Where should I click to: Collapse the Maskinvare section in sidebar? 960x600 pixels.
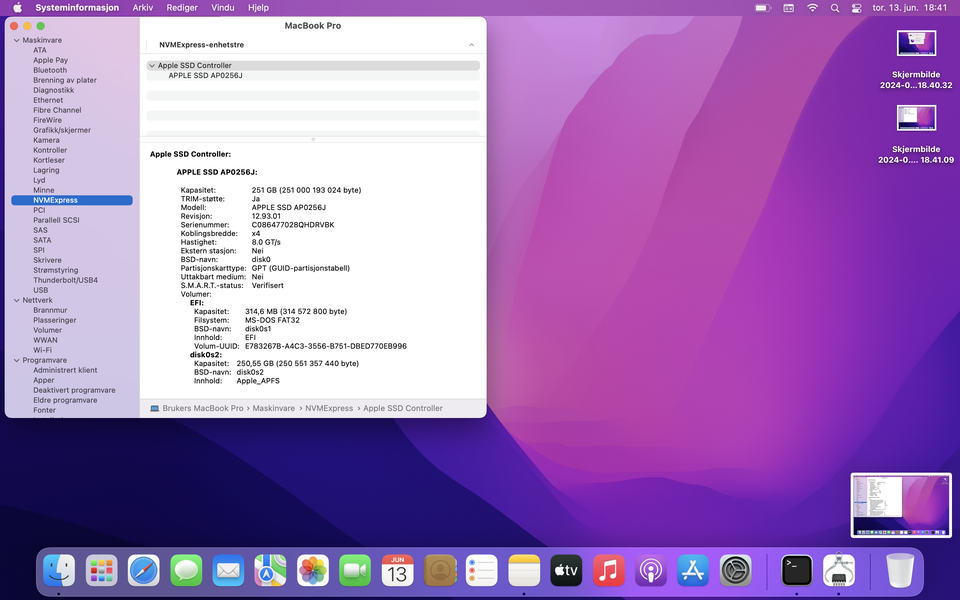[x=16, y=40]
